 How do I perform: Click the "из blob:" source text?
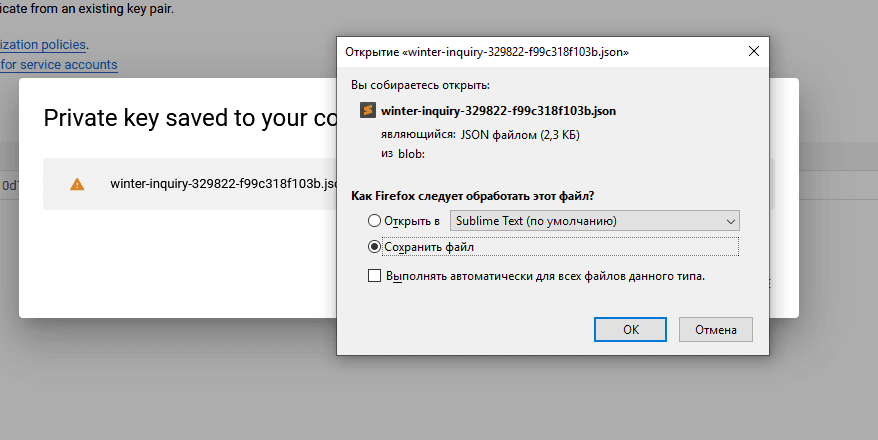pos(403,153)
